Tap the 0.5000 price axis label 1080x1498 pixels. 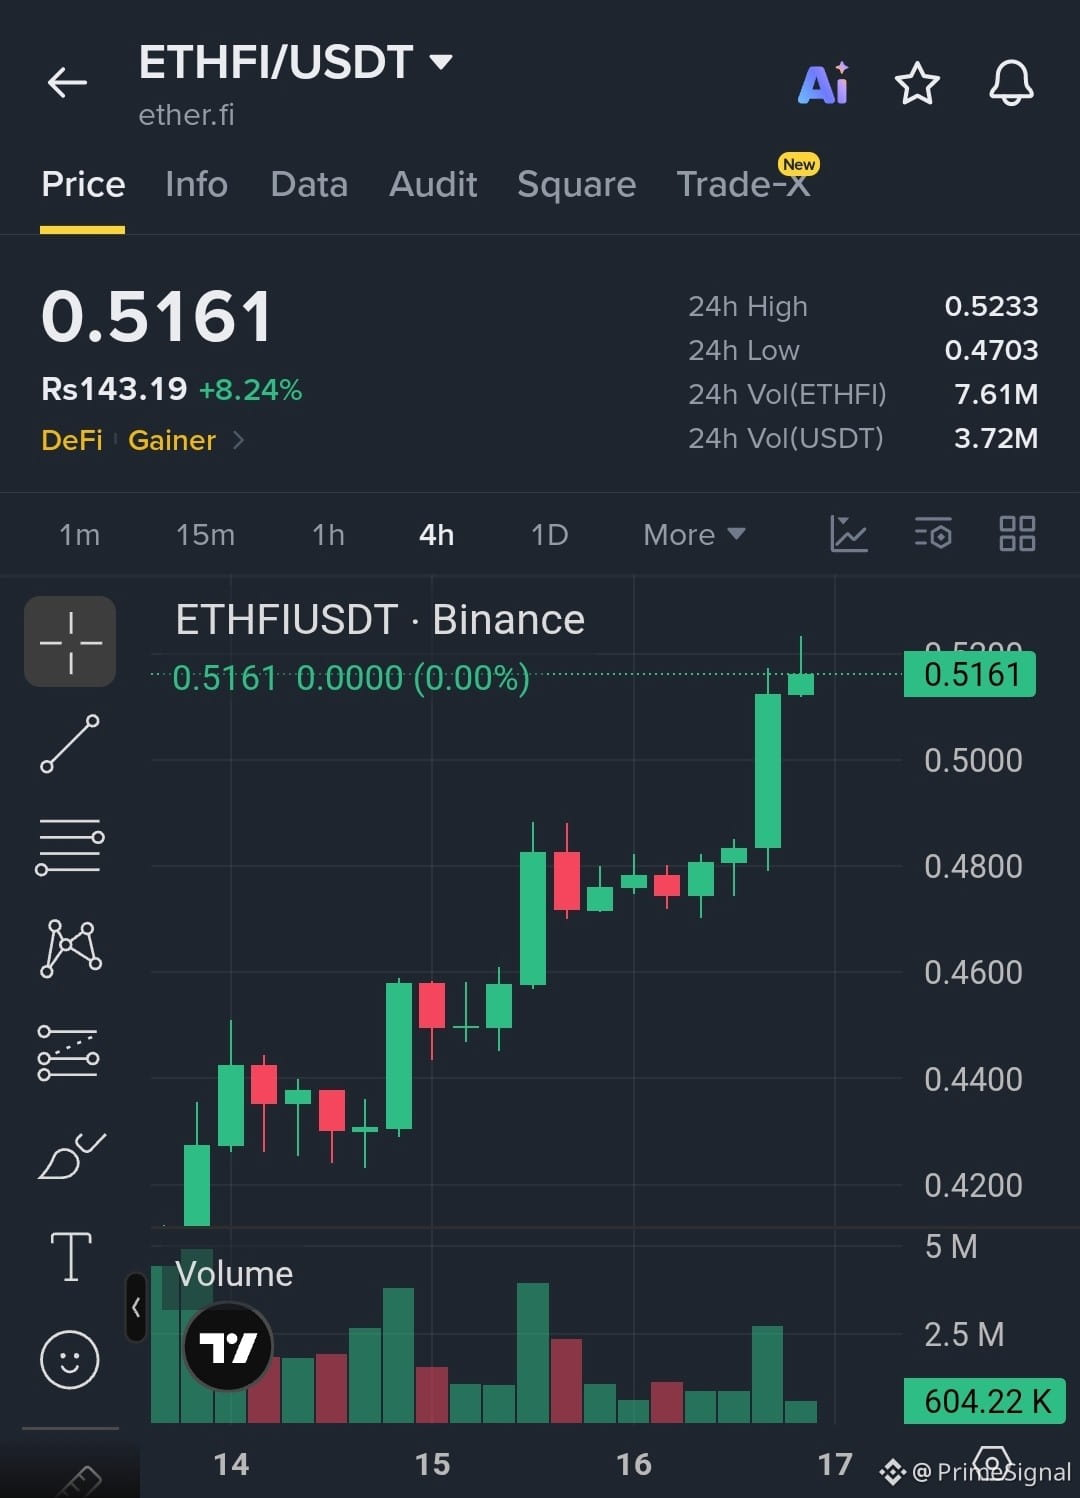point(973,760)
